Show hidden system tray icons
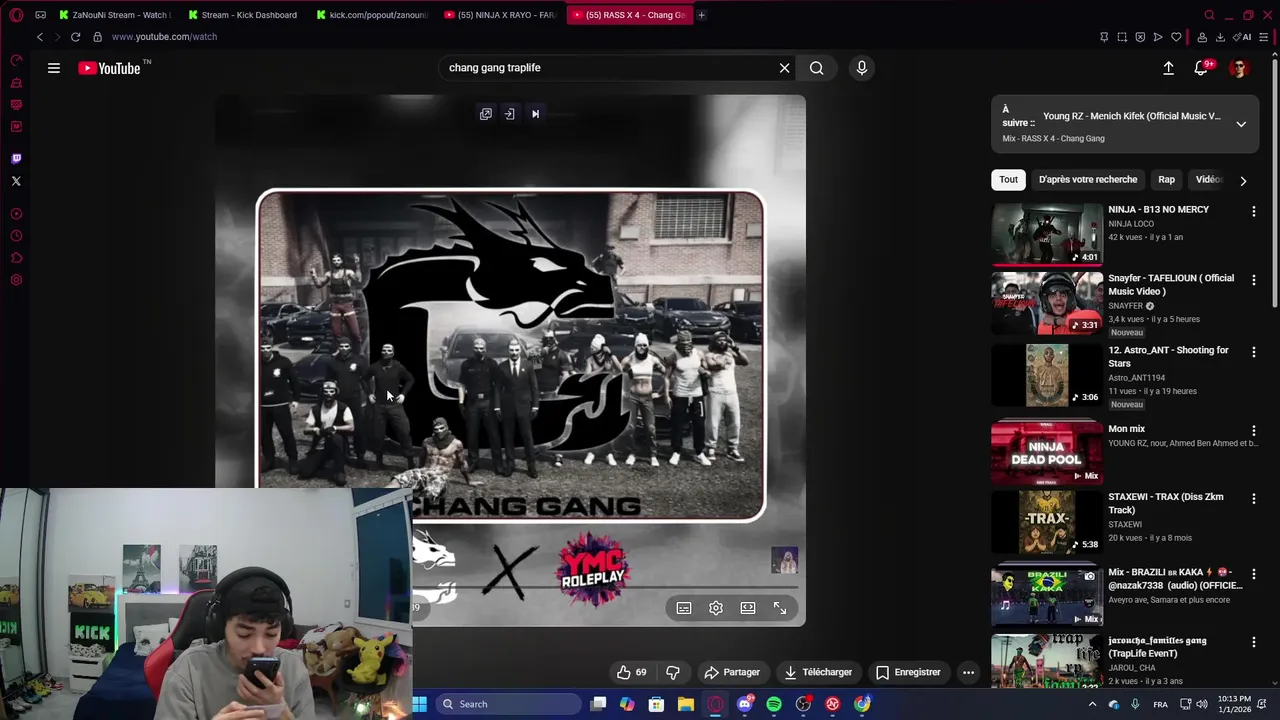This screenshot has width=1280, height=720. click(1092, 704)
